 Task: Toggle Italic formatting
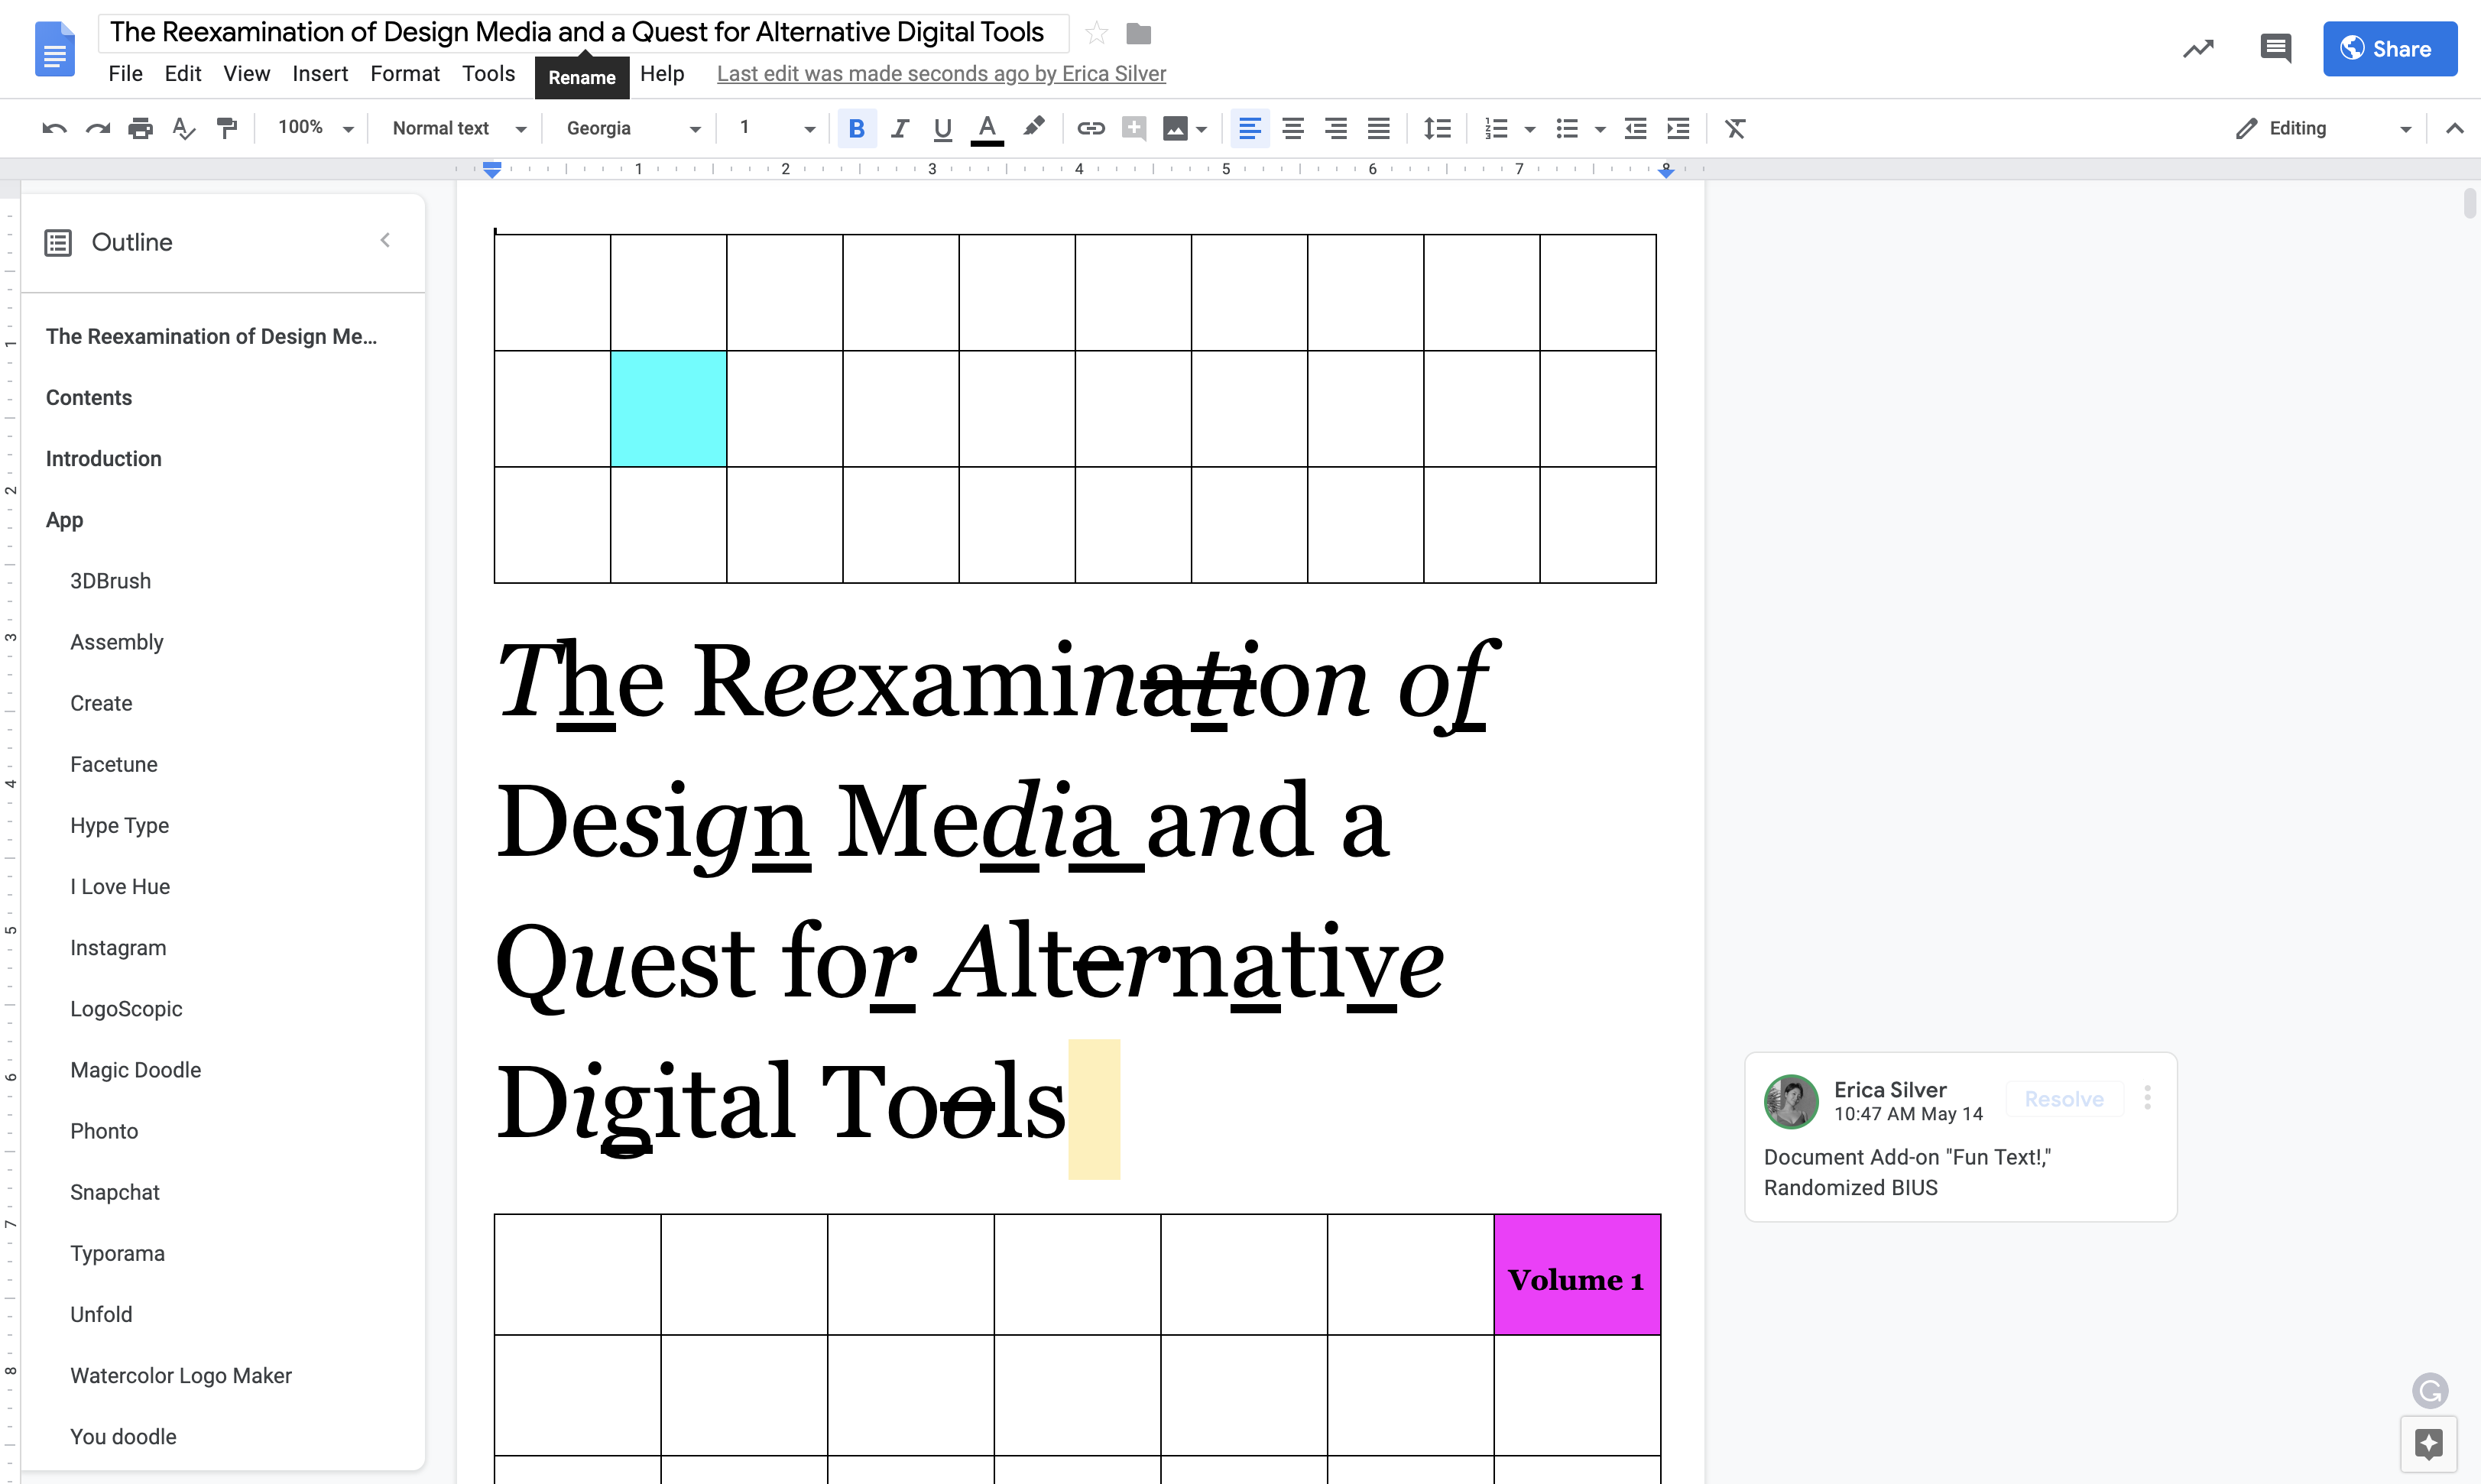click(x=899, y=128)
